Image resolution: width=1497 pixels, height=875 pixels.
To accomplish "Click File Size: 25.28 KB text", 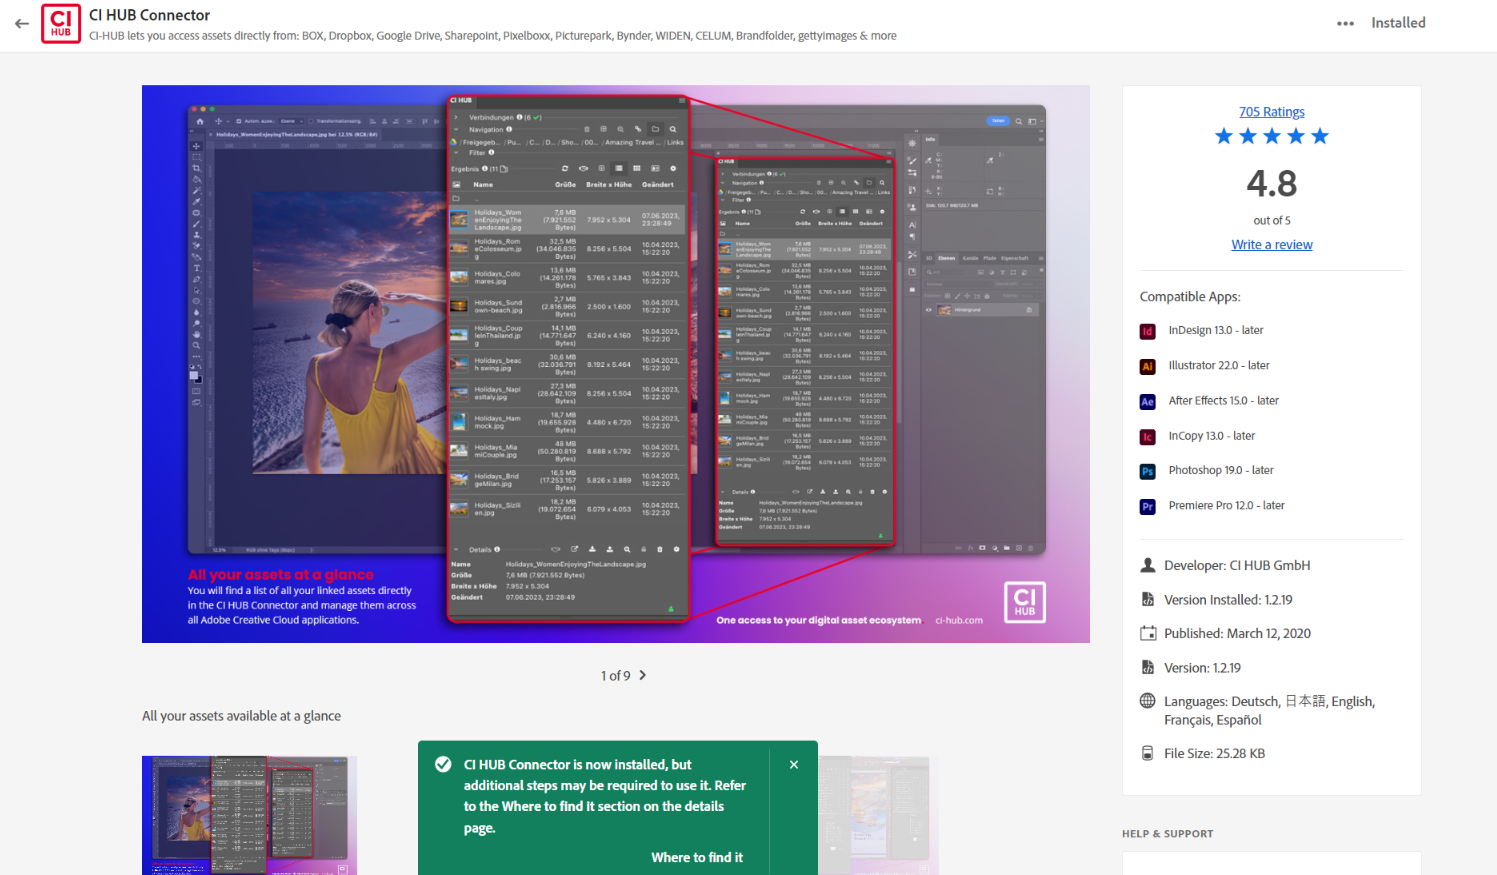I will (1214, 753).
